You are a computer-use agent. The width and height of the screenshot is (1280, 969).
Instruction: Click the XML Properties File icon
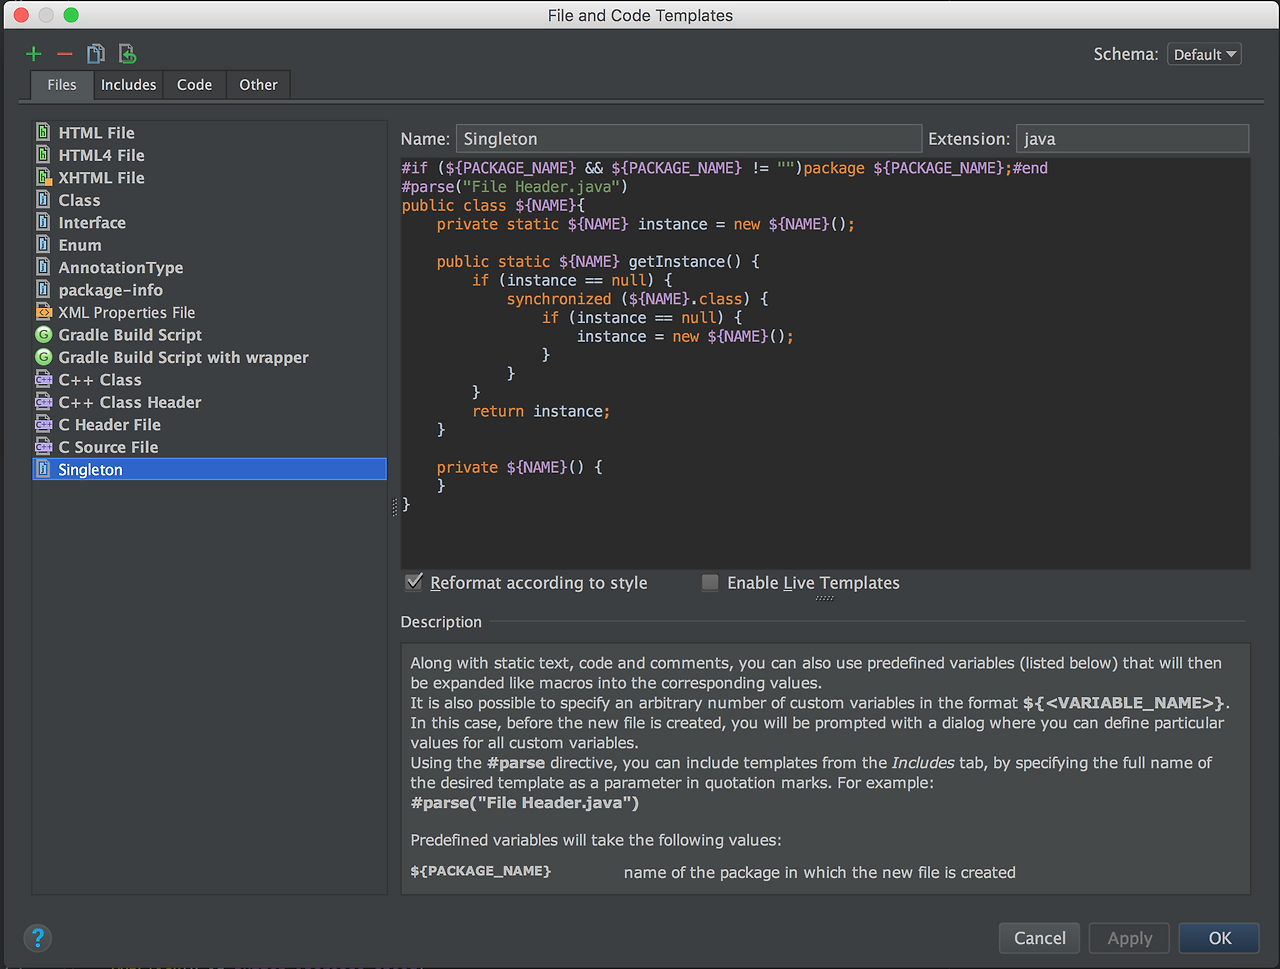coord(43,312)
